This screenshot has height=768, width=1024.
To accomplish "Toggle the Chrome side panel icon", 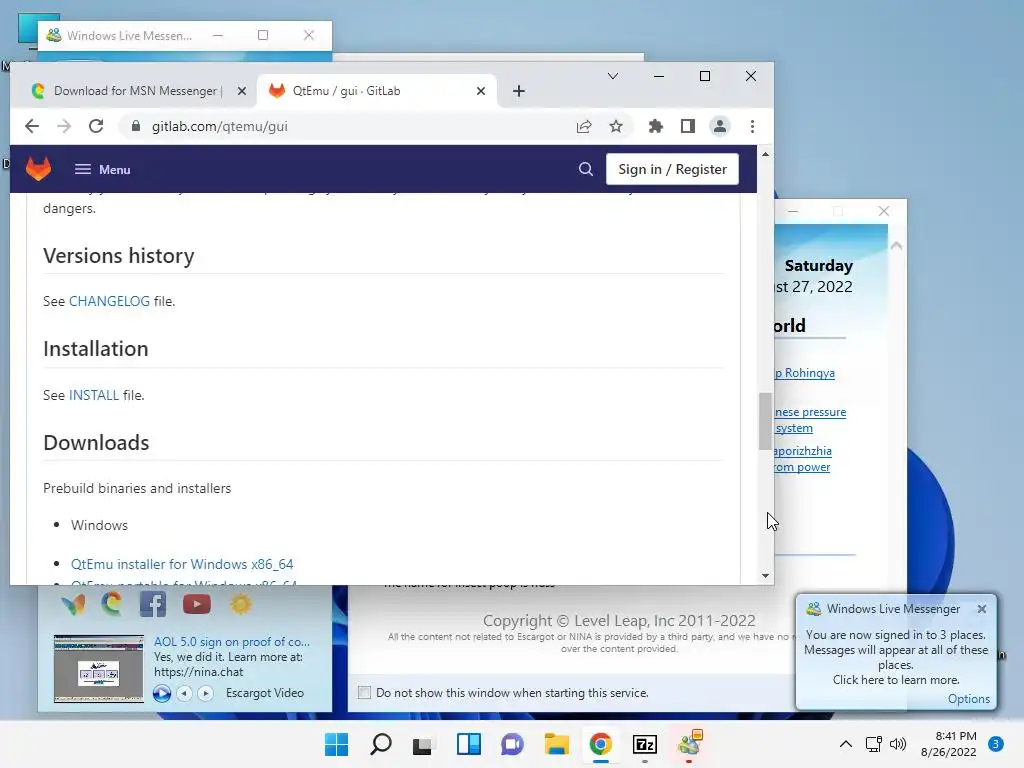I will [x=688, y=127].
